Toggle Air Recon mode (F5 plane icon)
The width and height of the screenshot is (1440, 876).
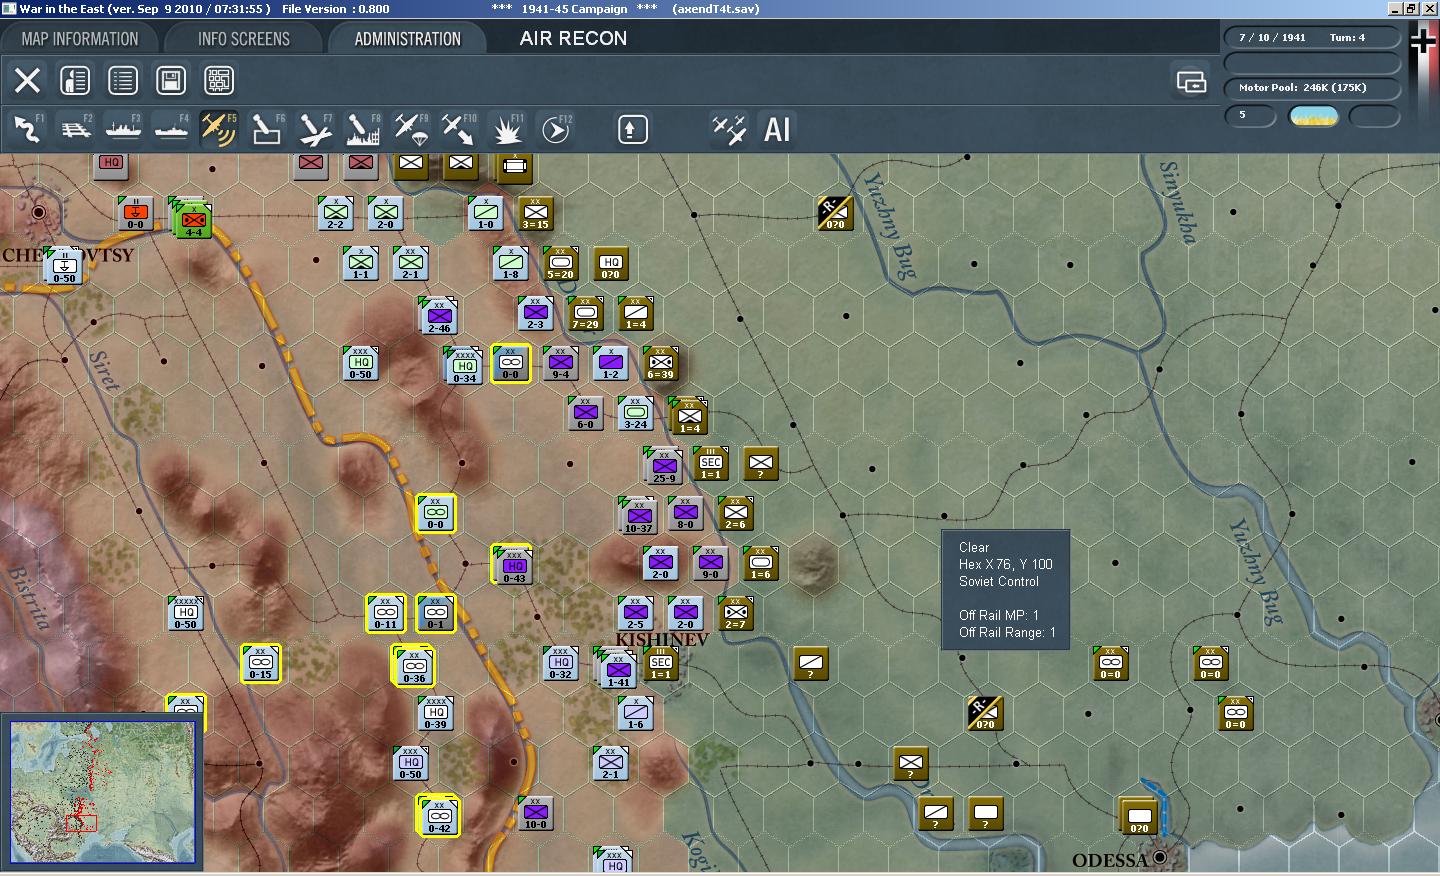[x=219, y=129]
